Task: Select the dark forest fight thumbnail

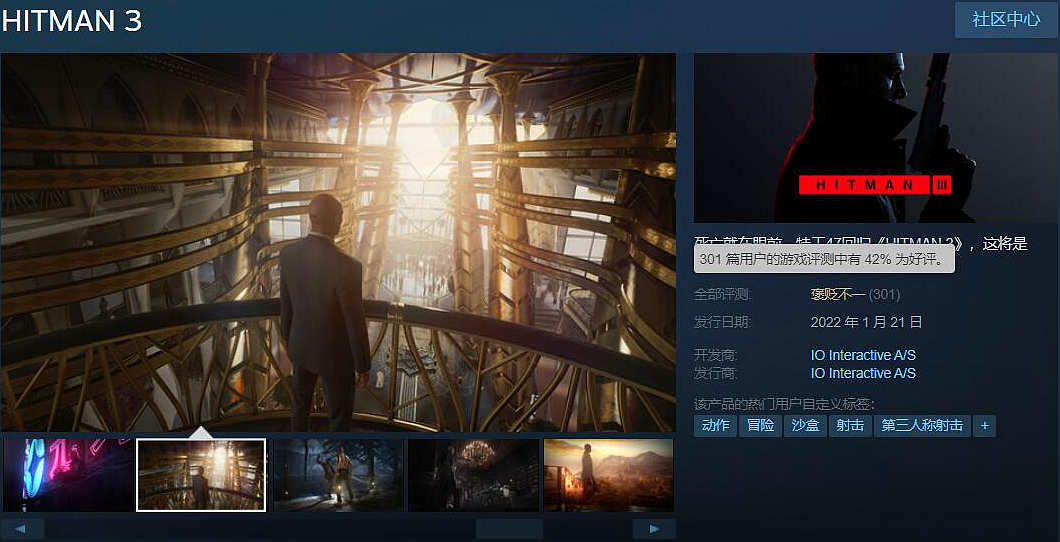Action: [x=339, y=475]
